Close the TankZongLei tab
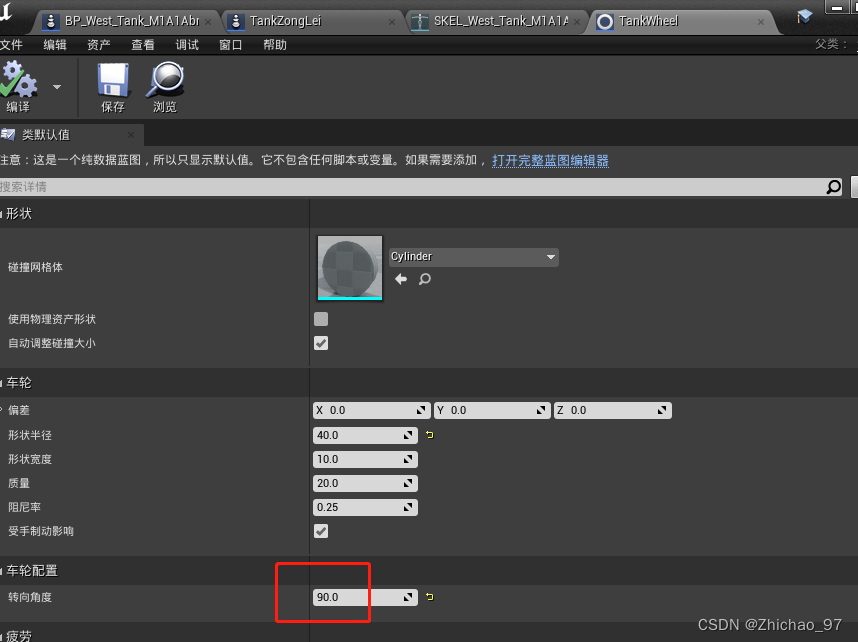858x642 pixels. tap(392, 22)
